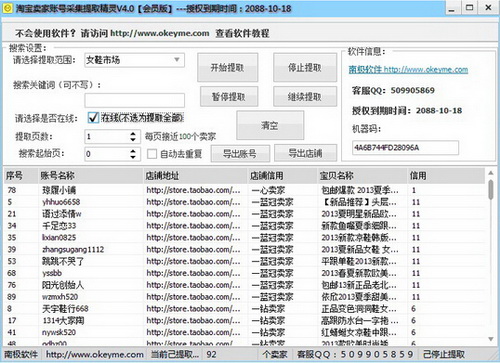Click the 包邮爆款 2013夏季 item cell
Viewport: 500px width, 363px height.
click(x=360, y=190)
